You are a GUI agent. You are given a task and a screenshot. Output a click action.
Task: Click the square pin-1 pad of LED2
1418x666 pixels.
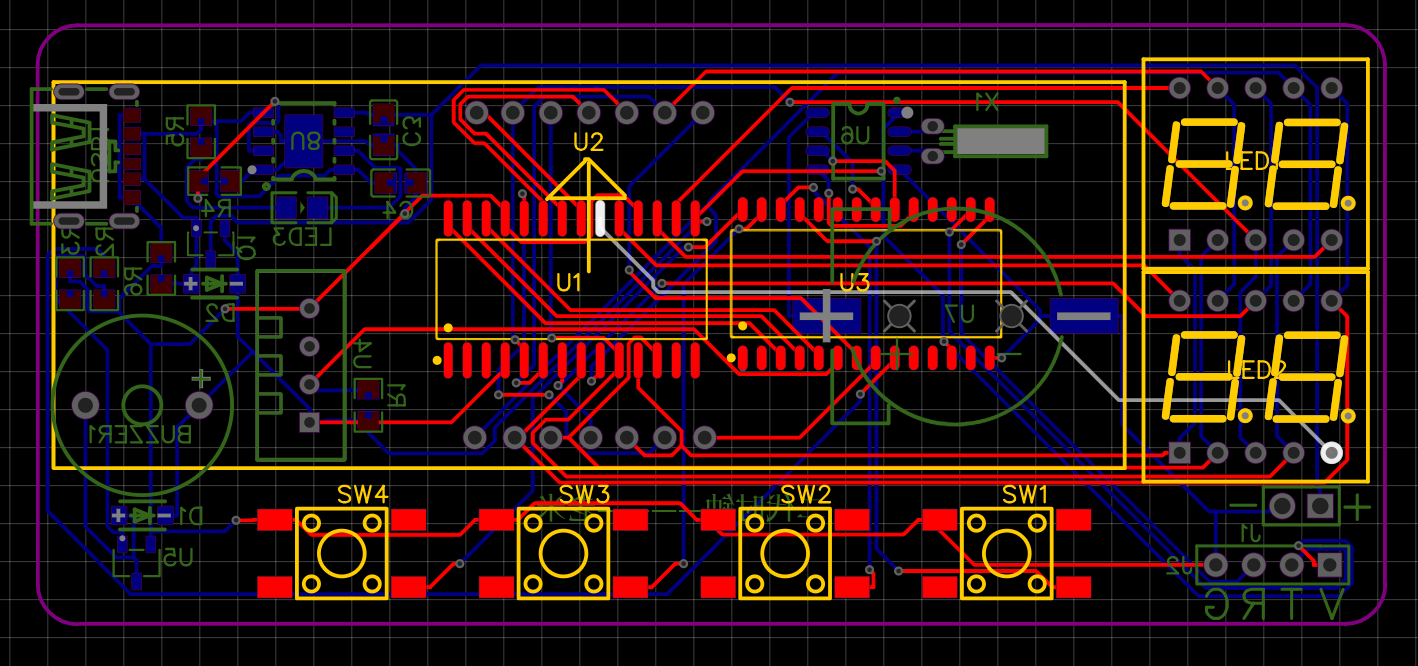[1180, 453]
